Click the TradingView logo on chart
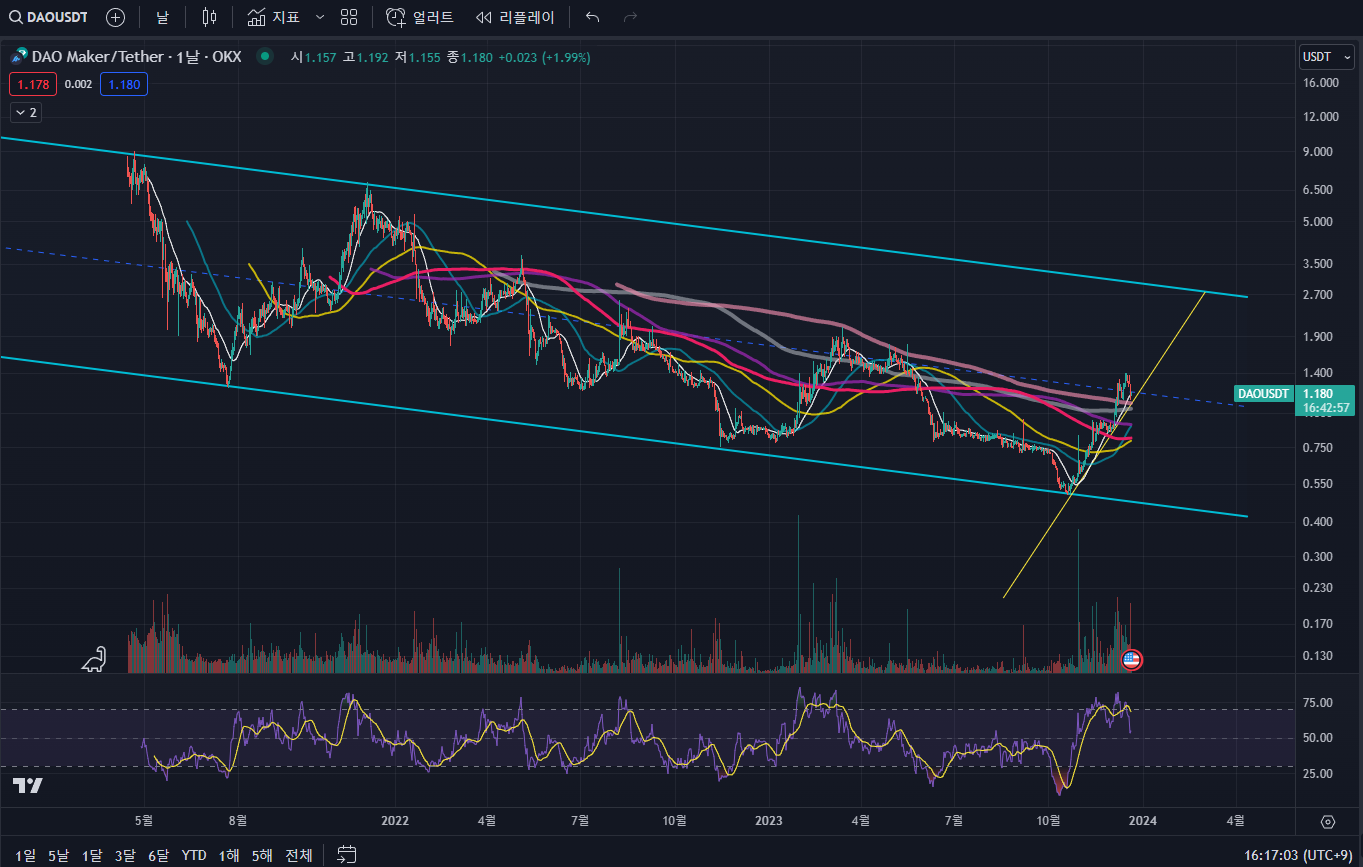 28,786
